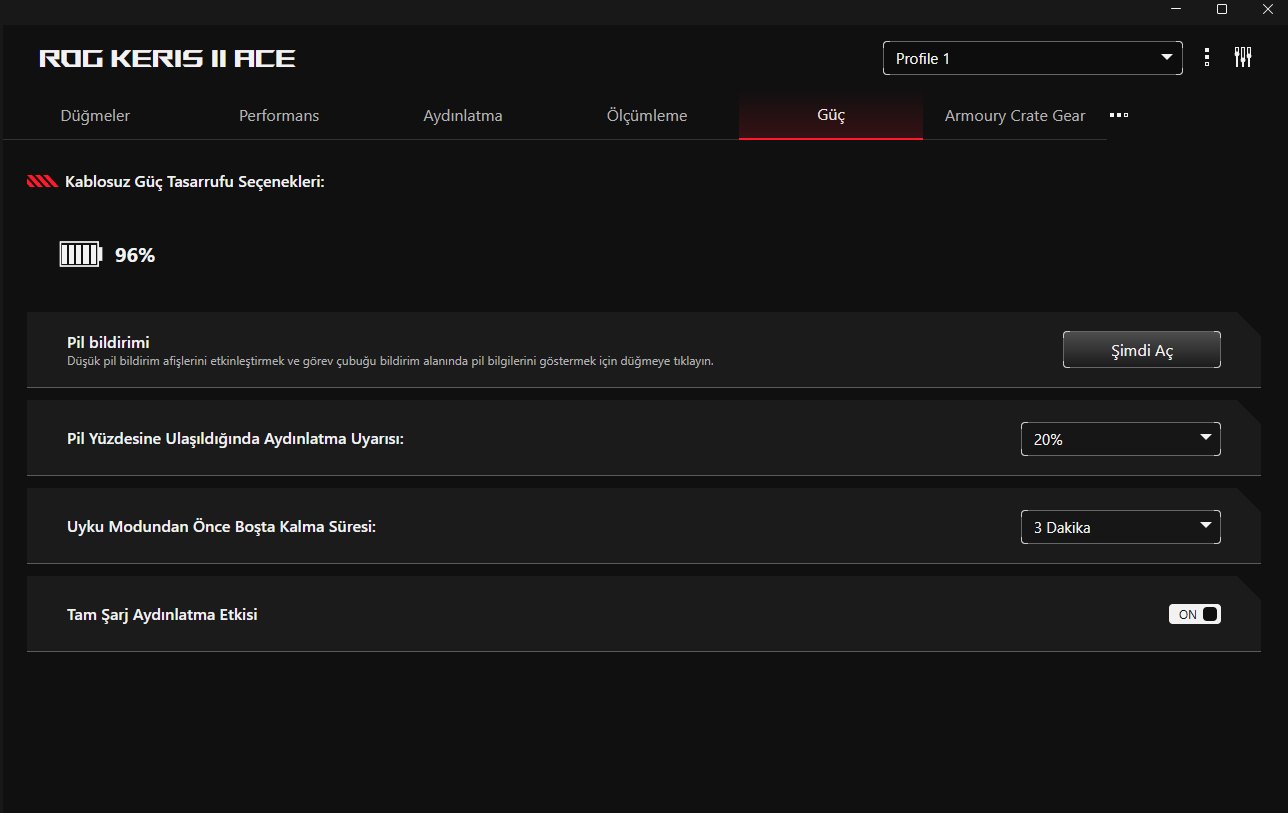Switch to the Düğmeler tab
This screenshot has width=1288, height=813.
coord(95,116)
